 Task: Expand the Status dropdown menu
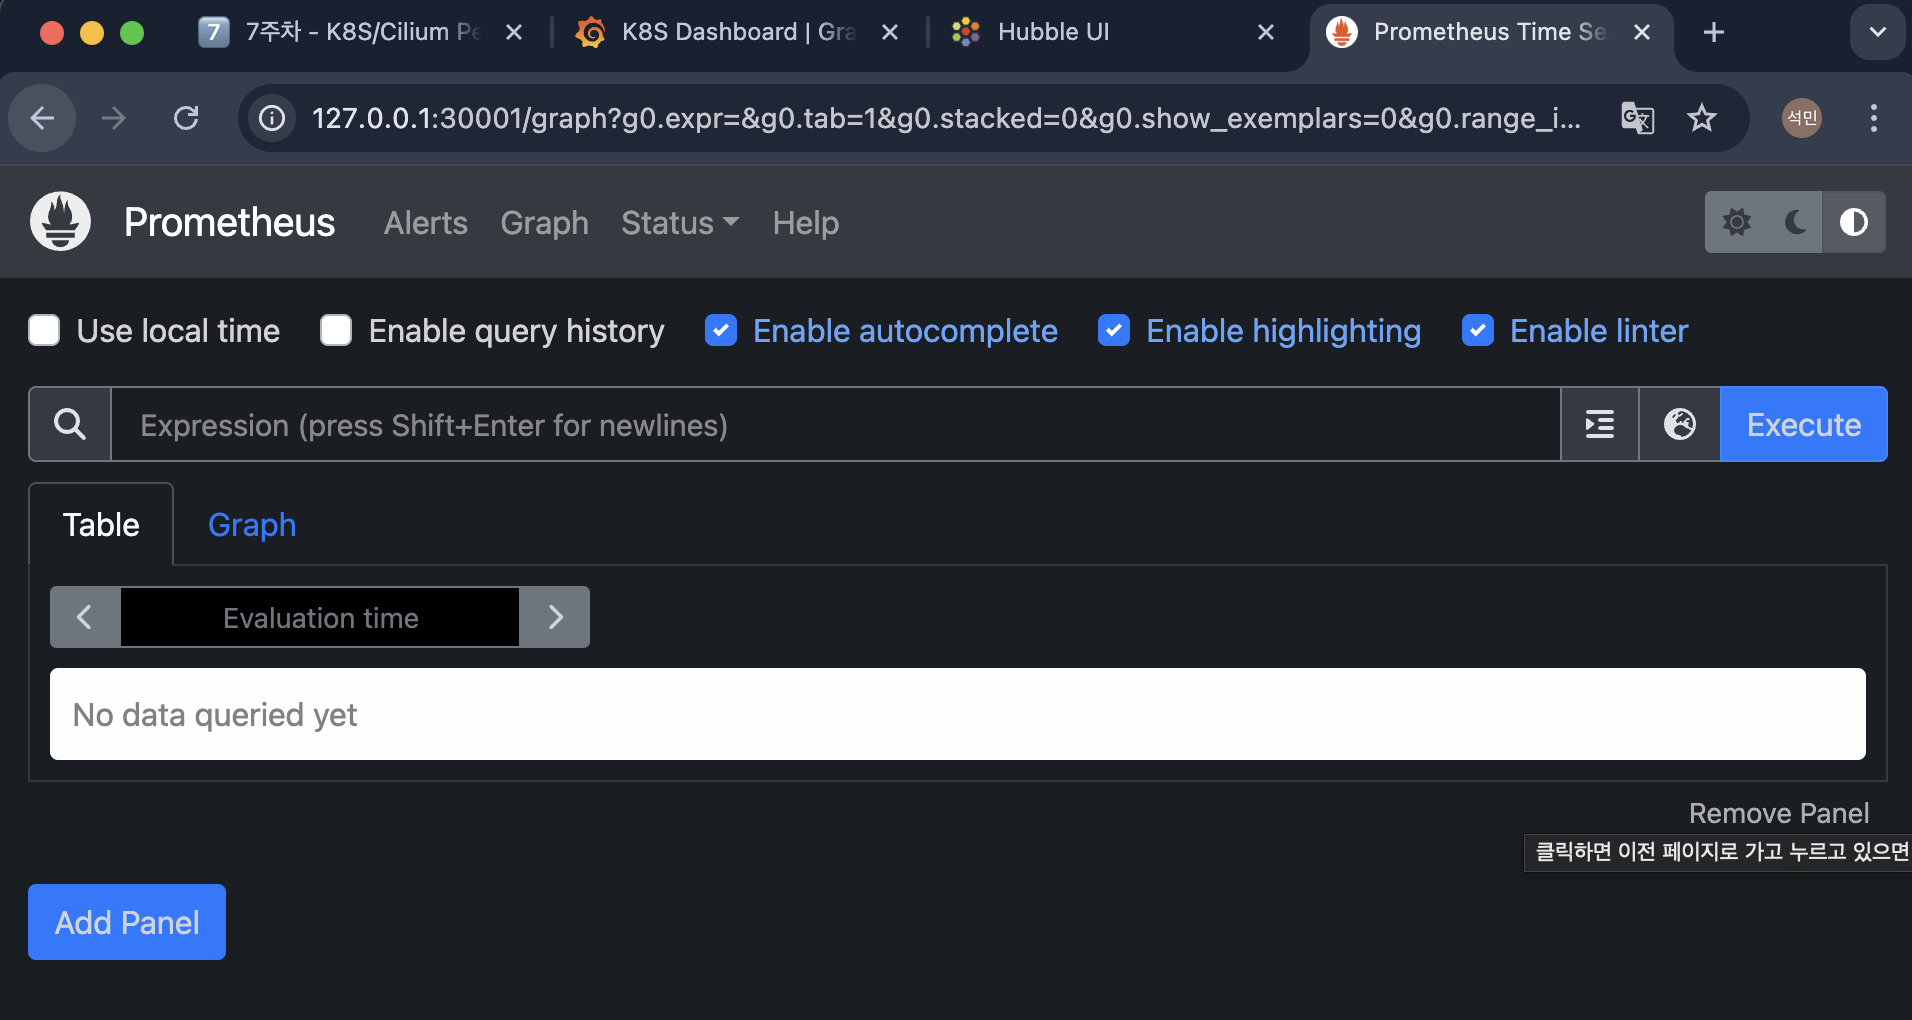(x=680, y=222)
